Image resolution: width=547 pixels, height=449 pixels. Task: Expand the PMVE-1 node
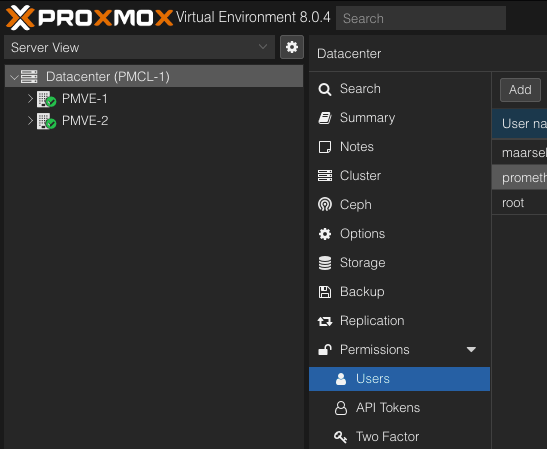30,99
